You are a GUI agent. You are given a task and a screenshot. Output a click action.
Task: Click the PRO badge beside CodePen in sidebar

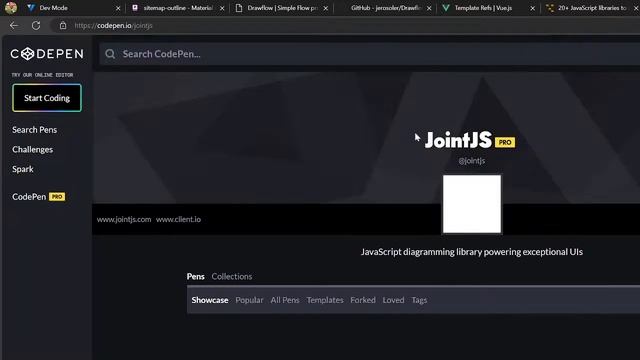point(57,197)
